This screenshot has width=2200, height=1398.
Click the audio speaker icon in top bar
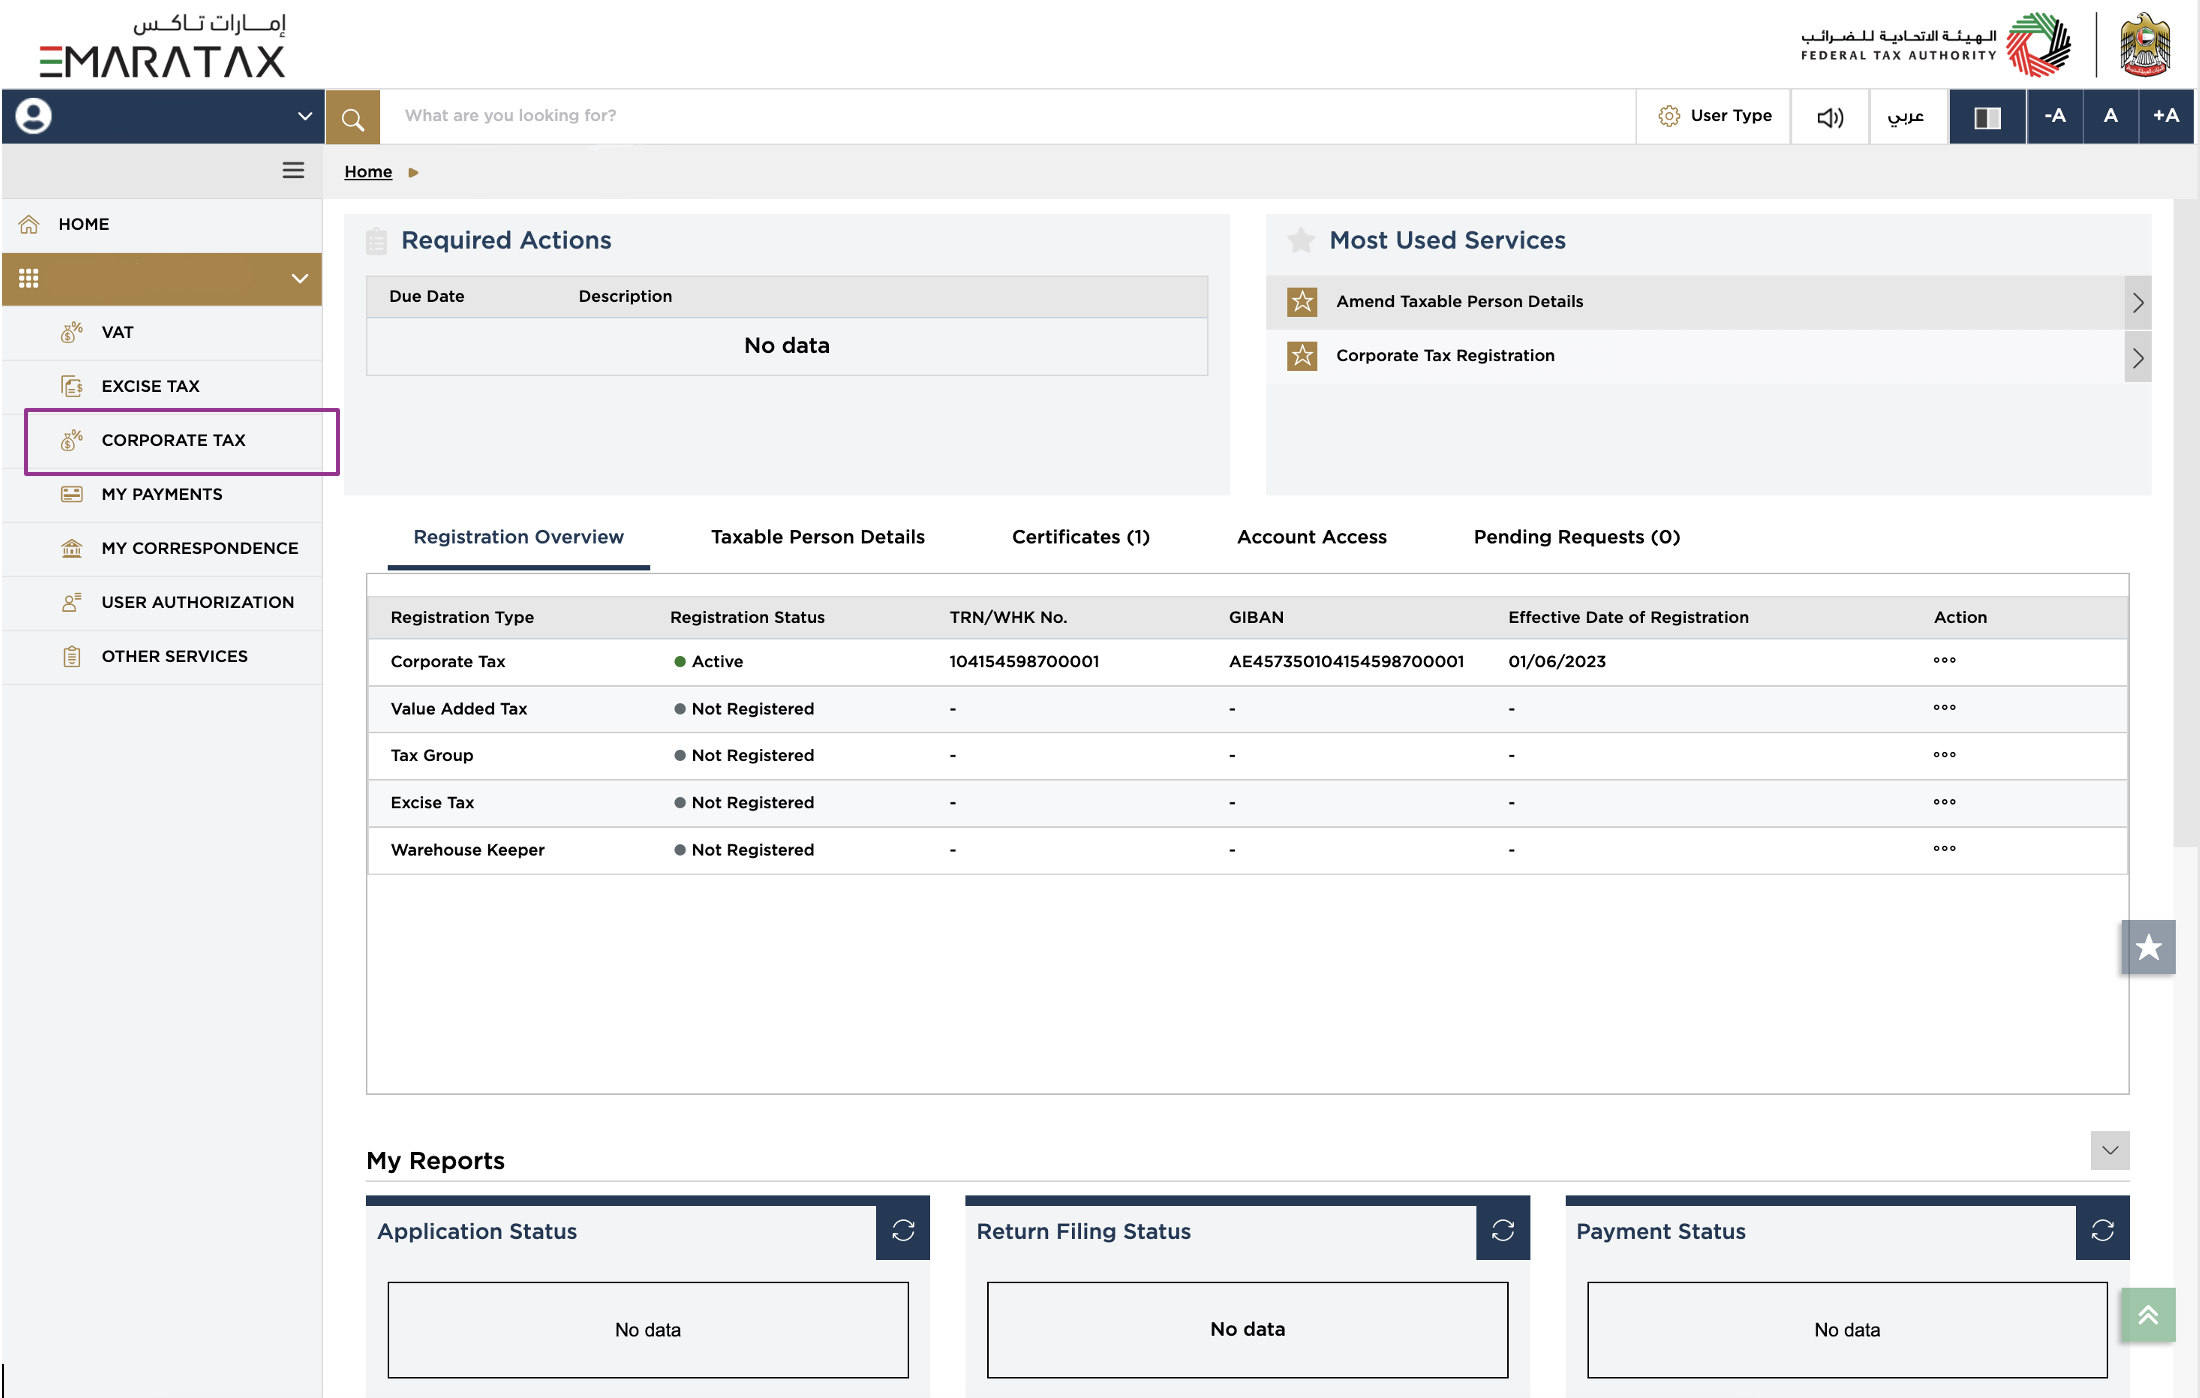(x=1829, y=117)
